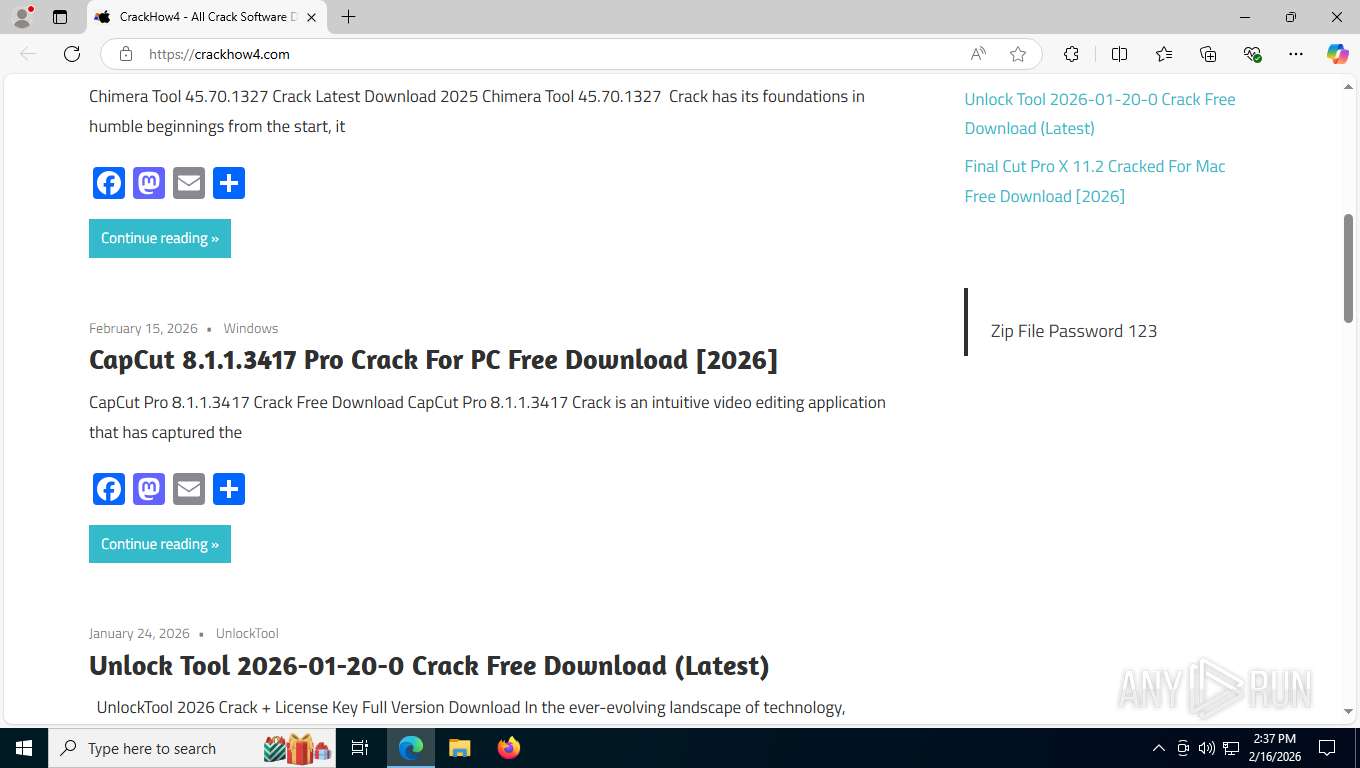Viewport: 1360px width, 768px height.
Task: Open the volume control in system tray
Action: pyautogui.click(x=1207, y=748)
